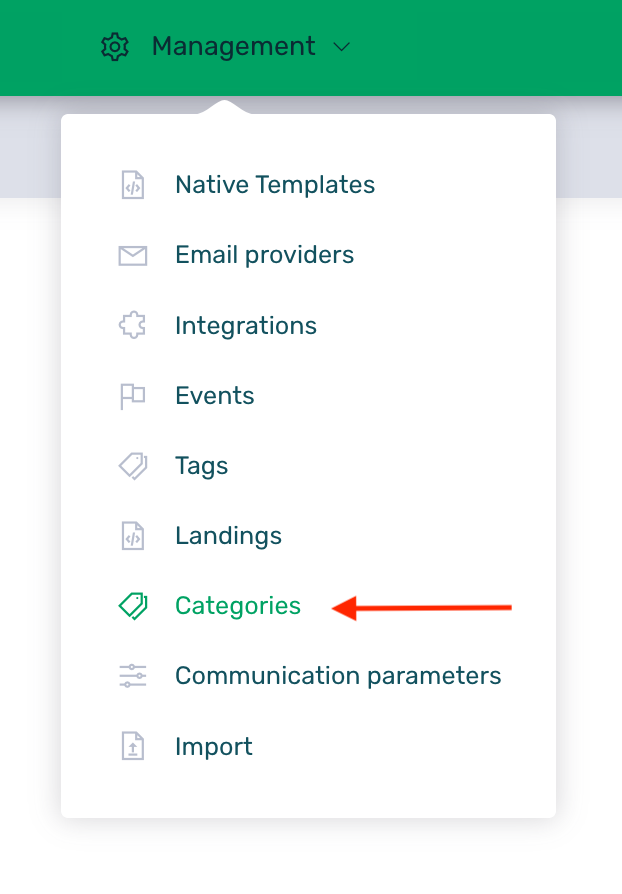Click the Email providers envelope icon
622x894 pixels.
[x=133, y=256]
